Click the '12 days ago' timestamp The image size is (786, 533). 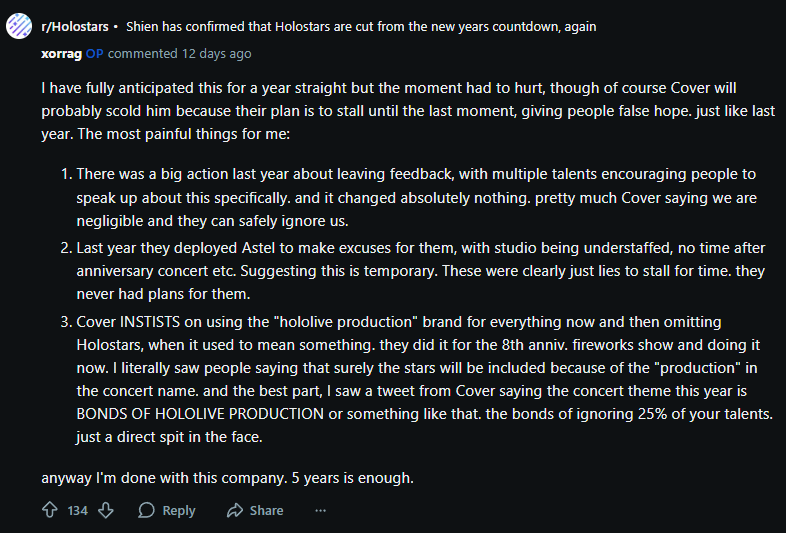click(215, 53)
